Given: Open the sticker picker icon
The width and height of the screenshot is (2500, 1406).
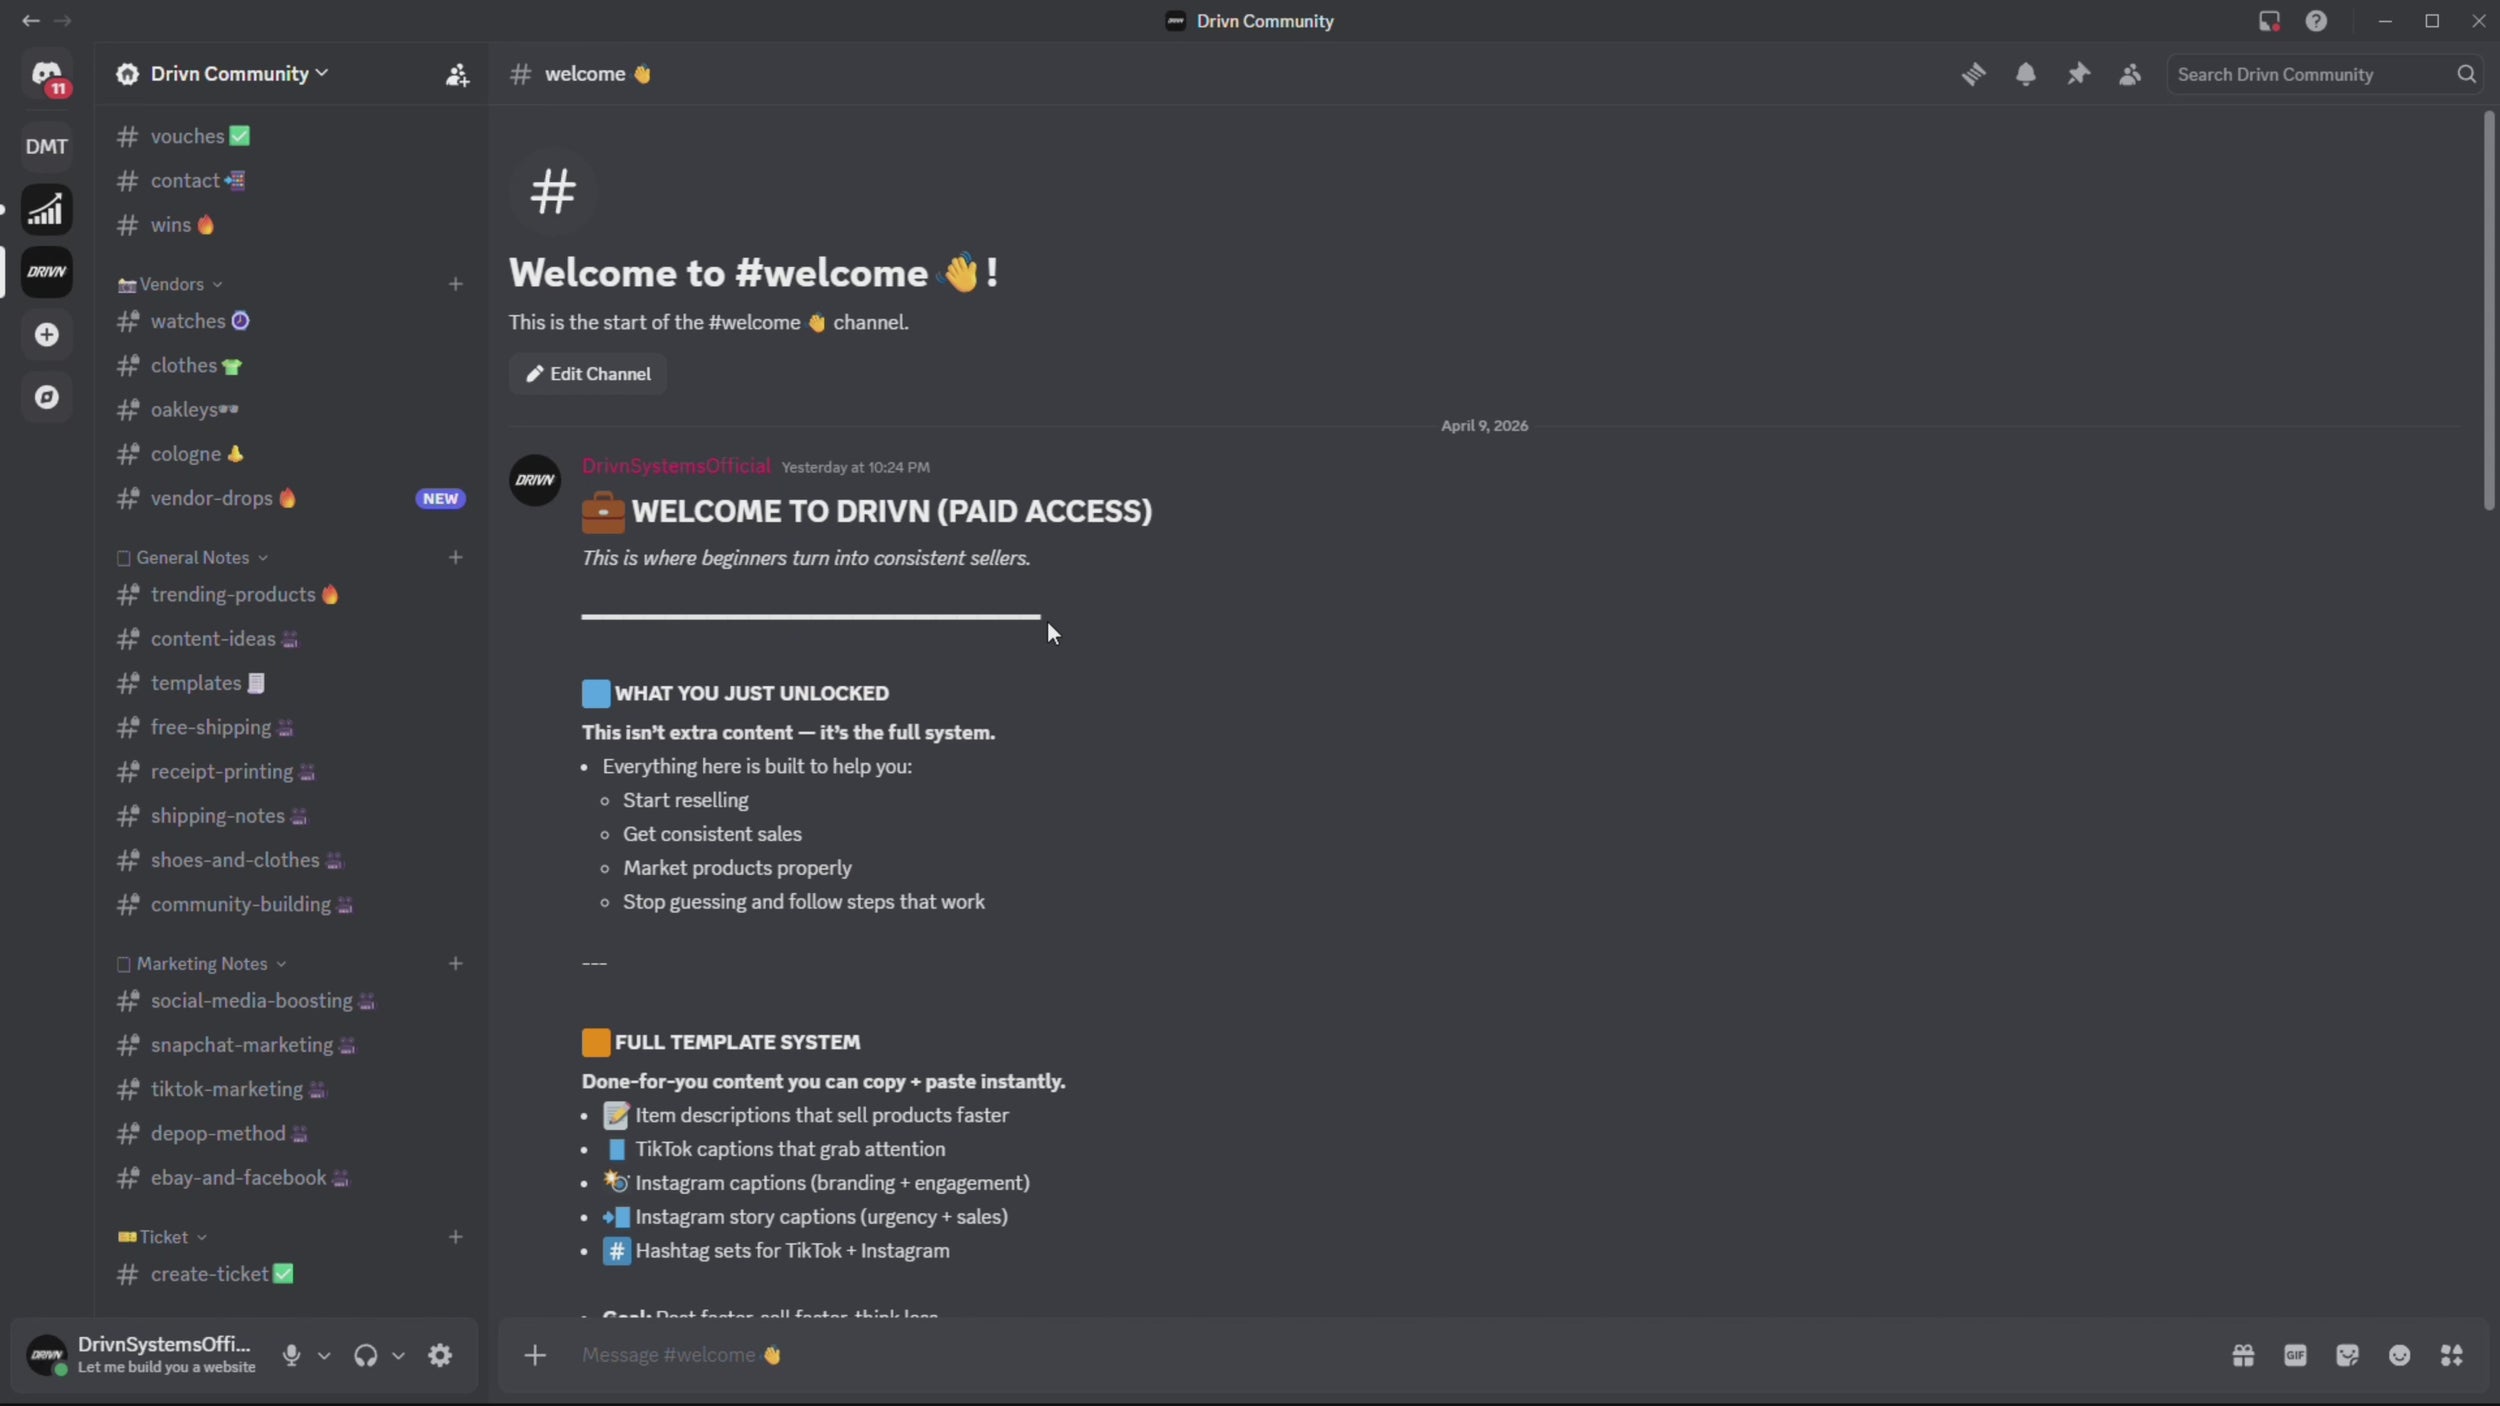Looking at the screenshot, I should 2347,1355.
